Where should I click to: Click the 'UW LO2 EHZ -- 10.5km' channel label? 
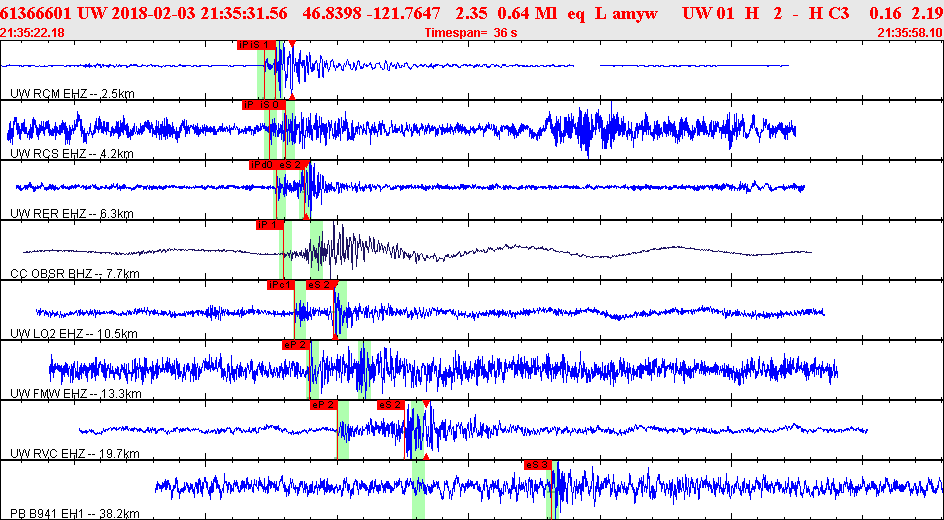[x=75, y=335]
